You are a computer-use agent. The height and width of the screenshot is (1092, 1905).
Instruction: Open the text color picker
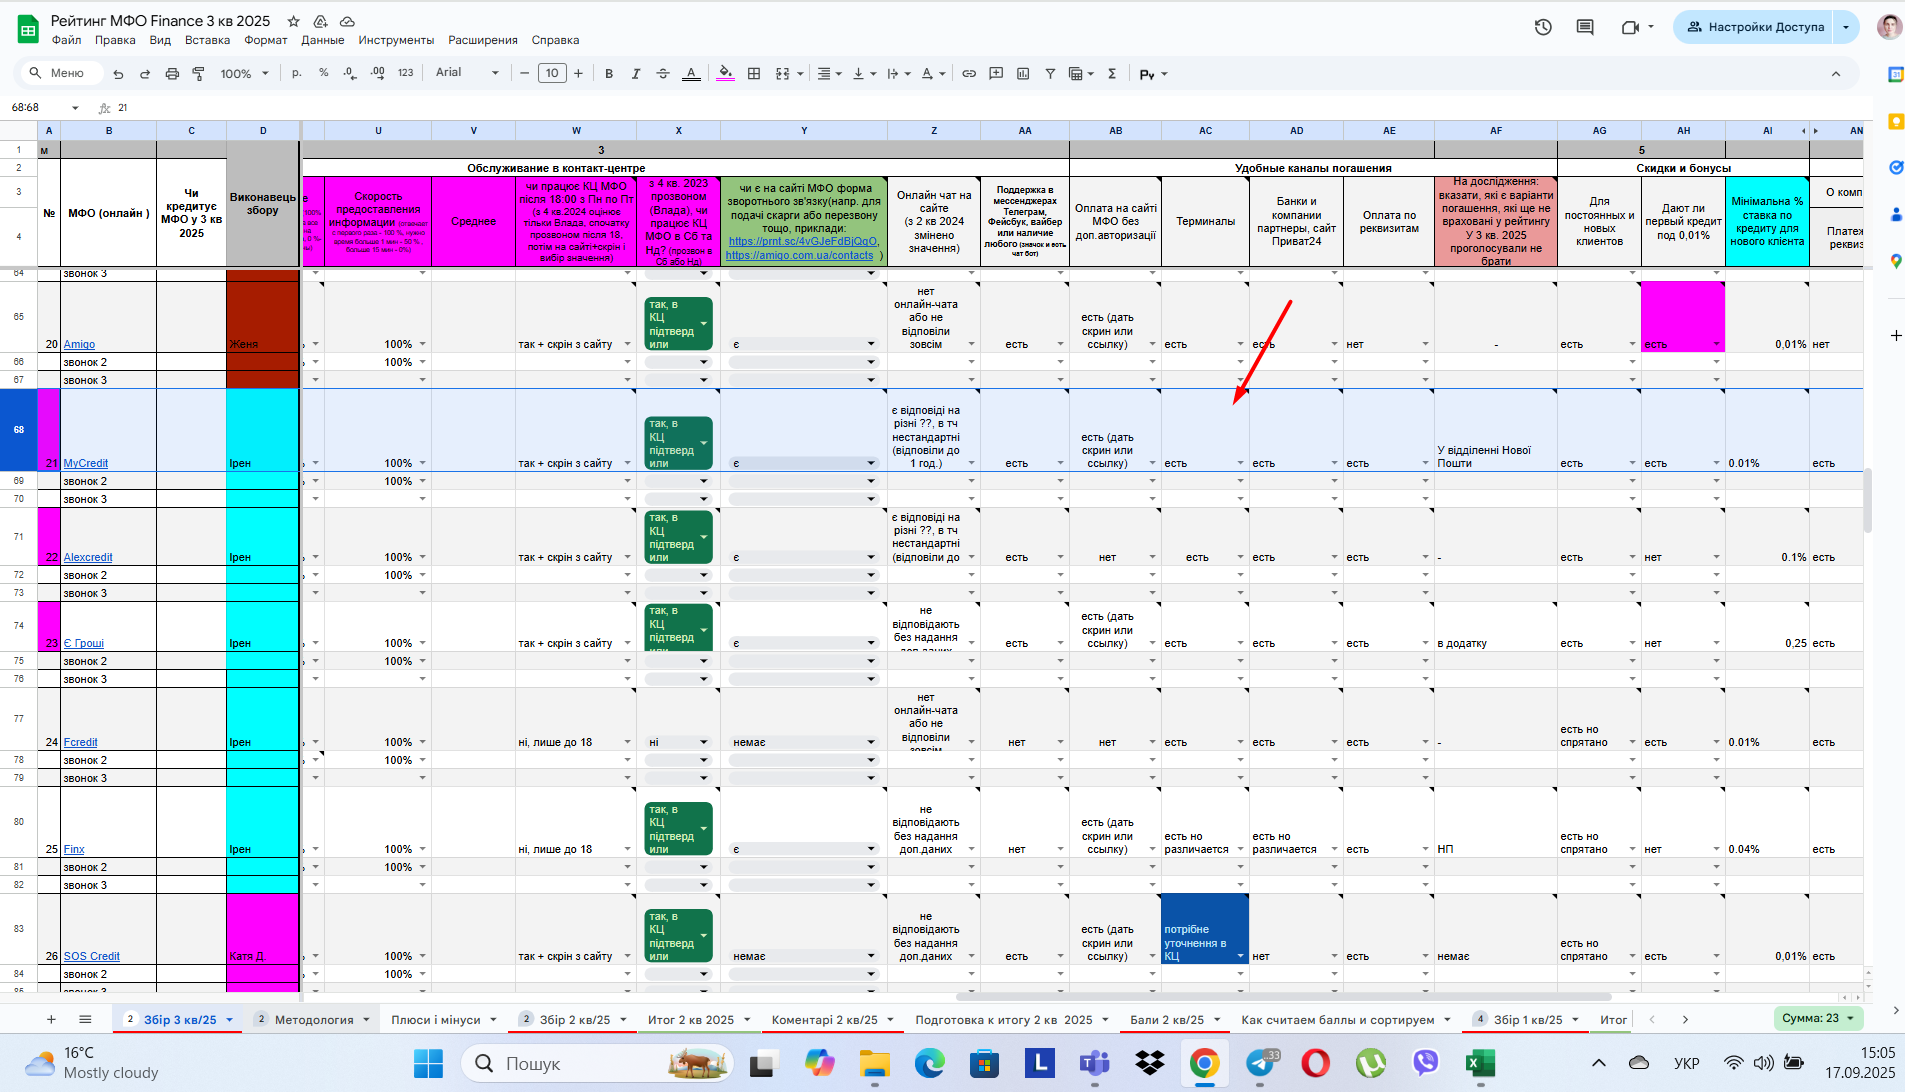pyautogui.click(x=691, y=73)
